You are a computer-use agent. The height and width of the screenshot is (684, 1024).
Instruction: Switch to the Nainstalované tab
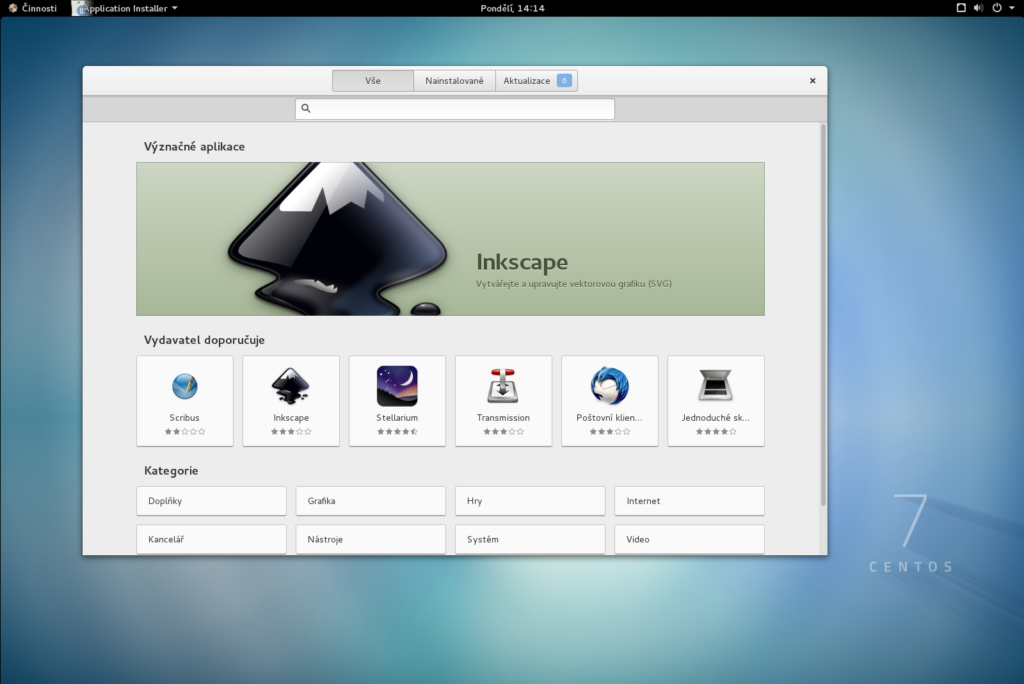[454, 80]
